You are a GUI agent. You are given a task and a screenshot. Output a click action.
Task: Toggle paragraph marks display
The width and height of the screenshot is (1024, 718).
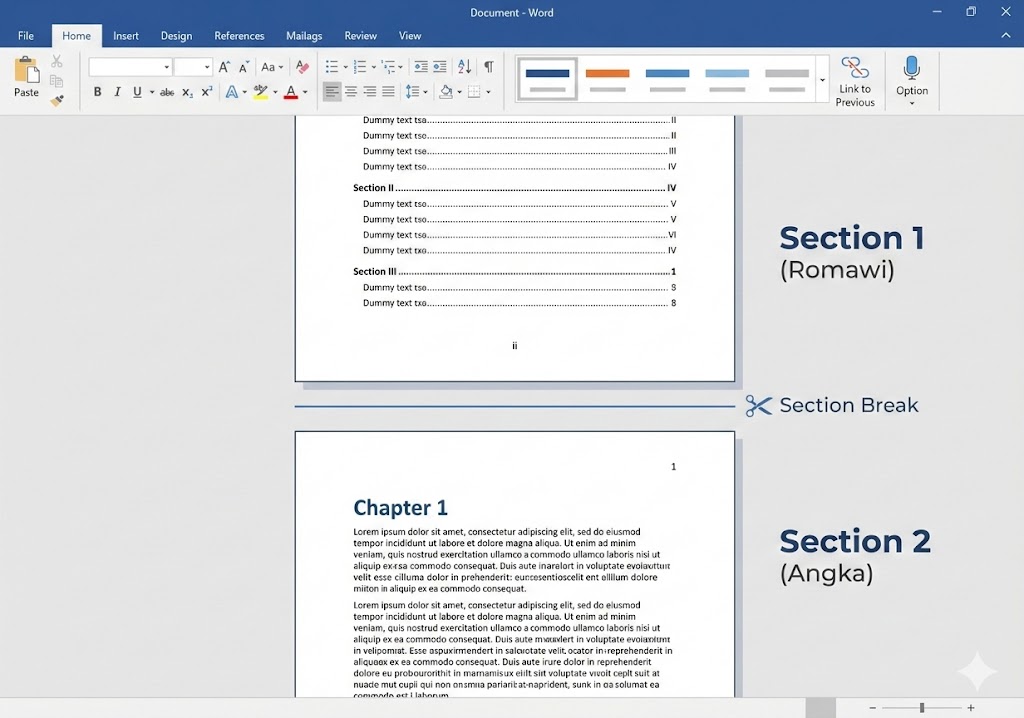click(x=487, y=66)
